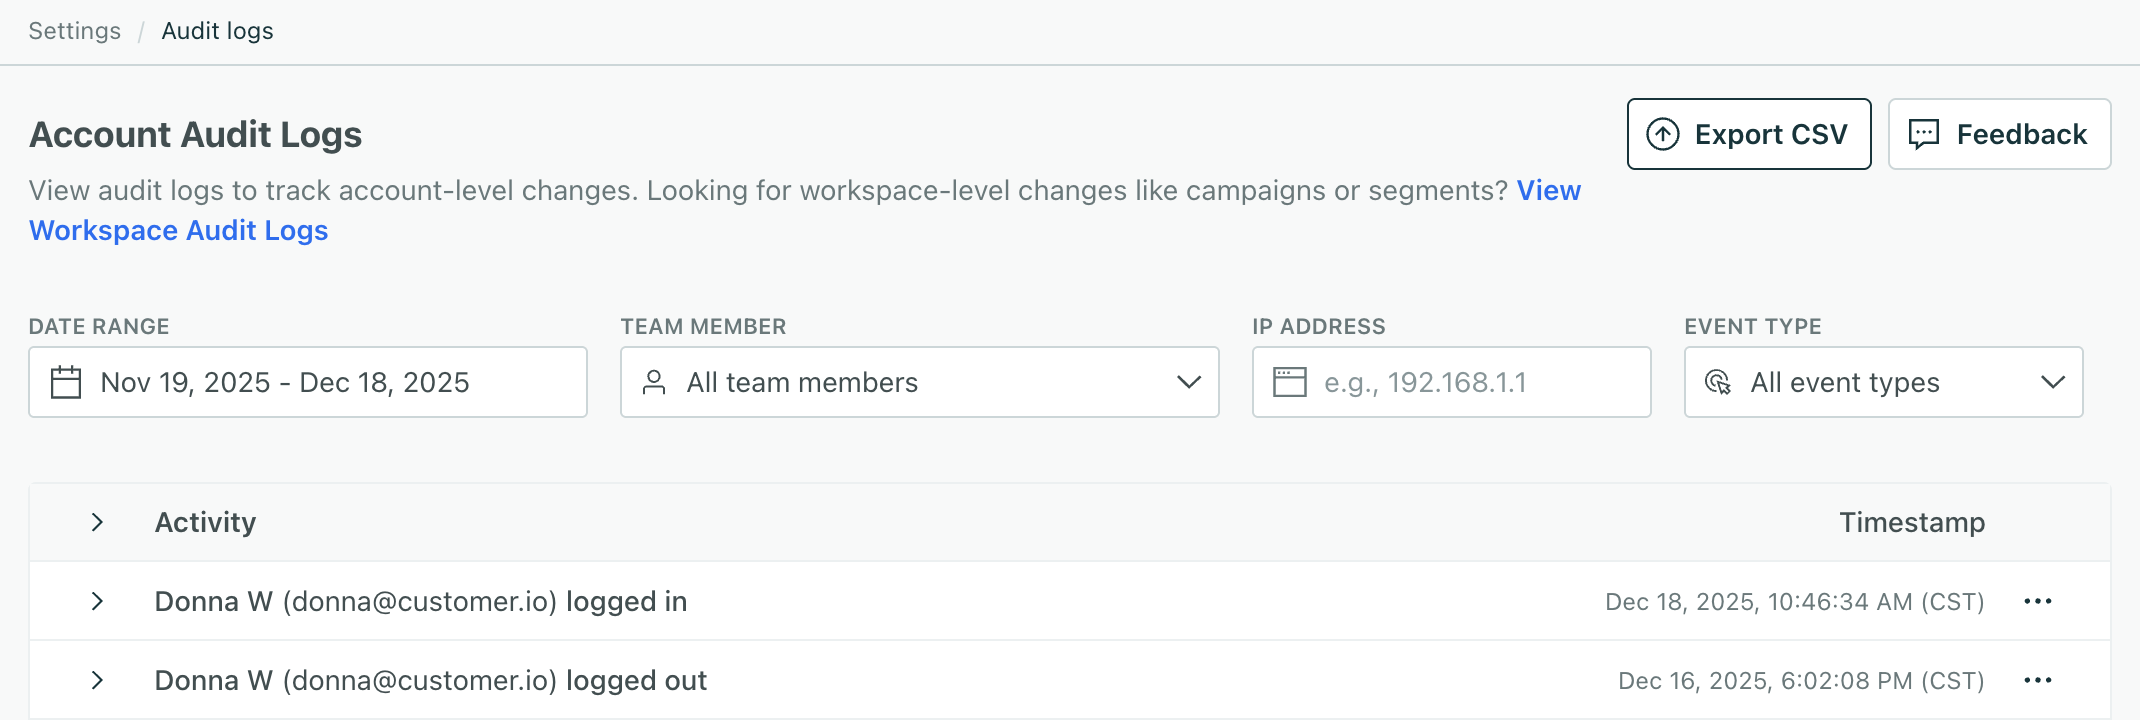The image size is (2140, 720).
Task: Click the speech bubble icon on Feedback button
Action: (1923, 133)
